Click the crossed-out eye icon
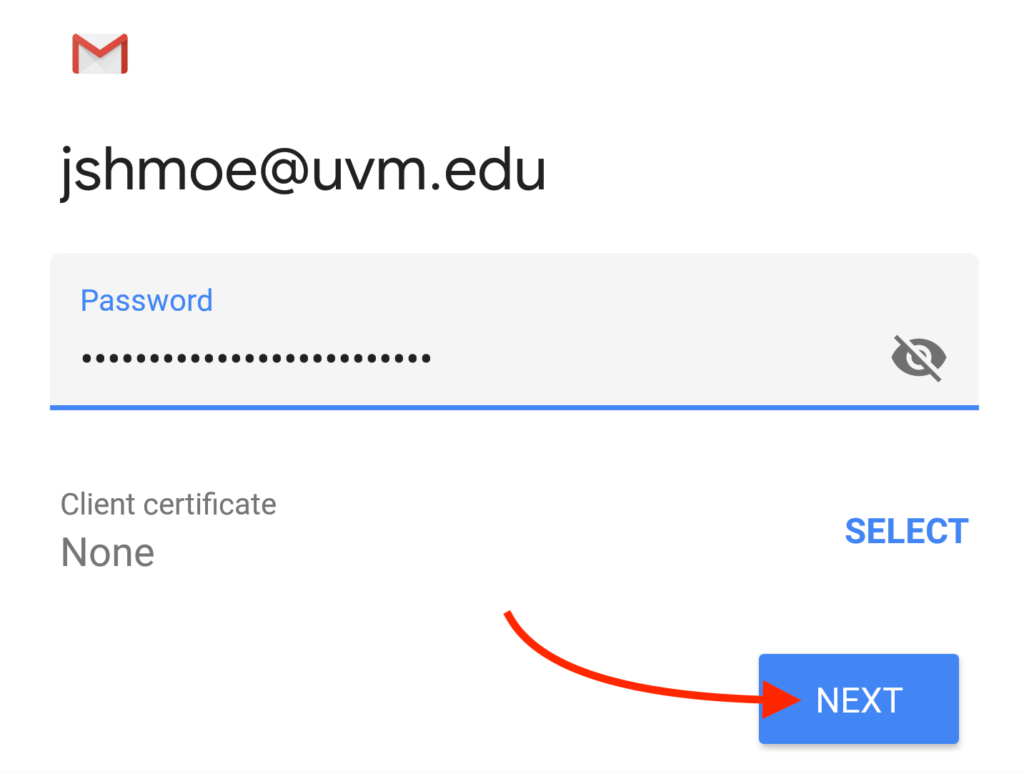The image size is (1024, 774). tap(918, 359)
